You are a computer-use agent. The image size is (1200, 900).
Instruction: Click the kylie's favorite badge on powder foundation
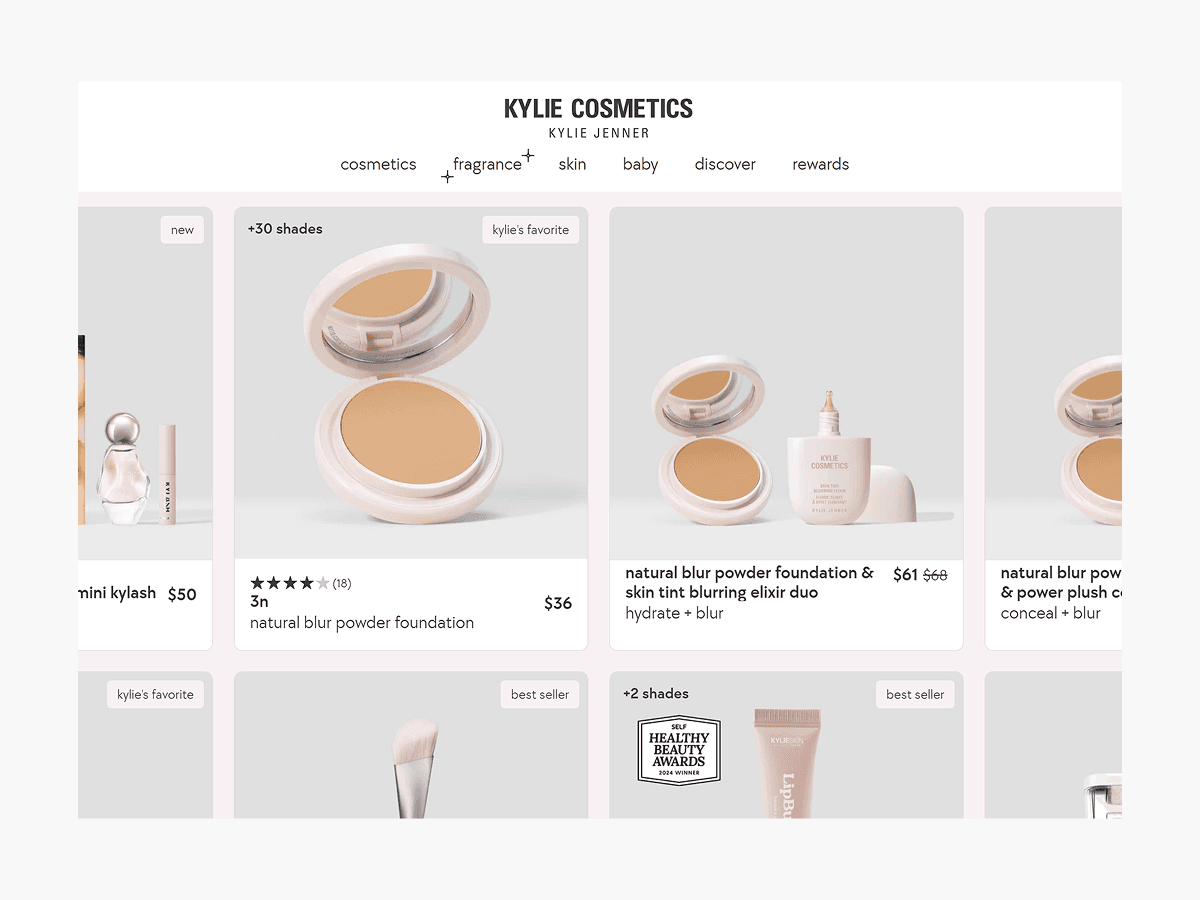point(530,230)
